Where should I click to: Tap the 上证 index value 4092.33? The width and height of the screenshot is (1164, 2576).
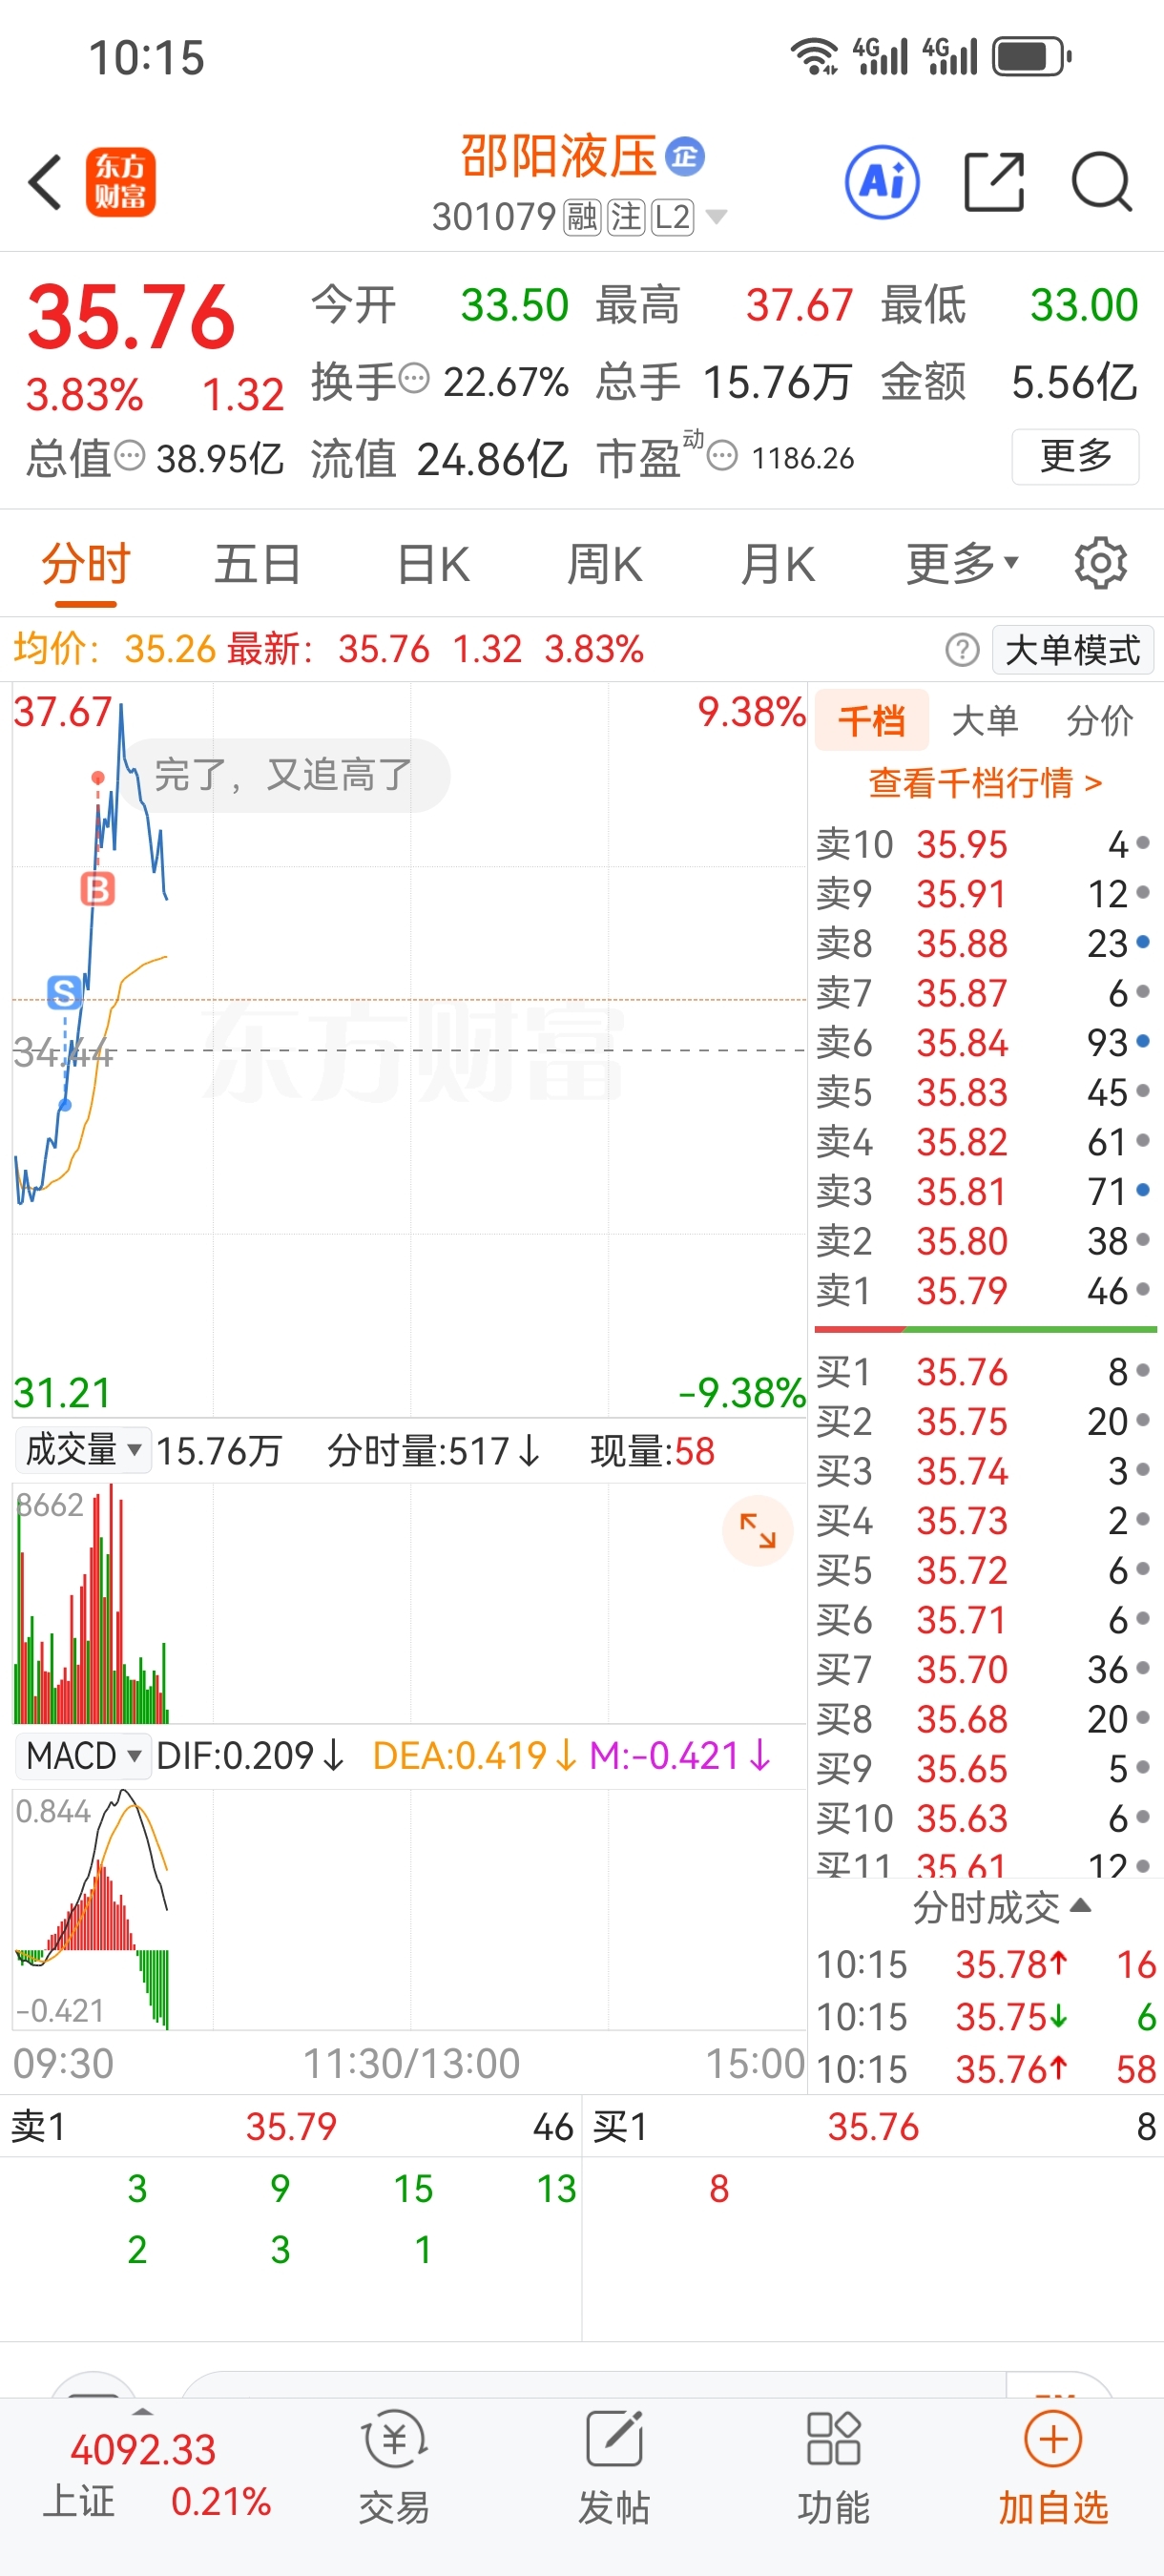point(143,2450)
